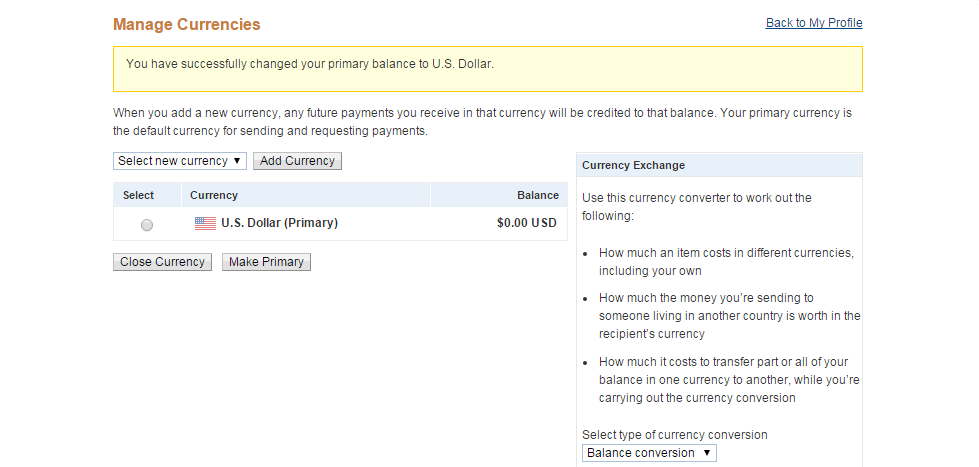Select the U.S. Dollar radio button
This screenshot has height=467, width=979.
point(147,225)
